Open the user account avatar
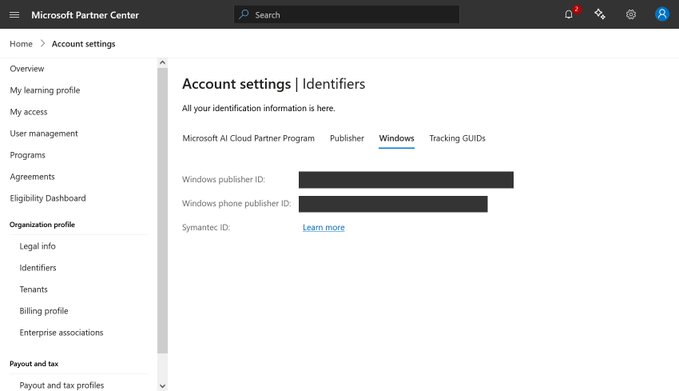 click(662, 14)
